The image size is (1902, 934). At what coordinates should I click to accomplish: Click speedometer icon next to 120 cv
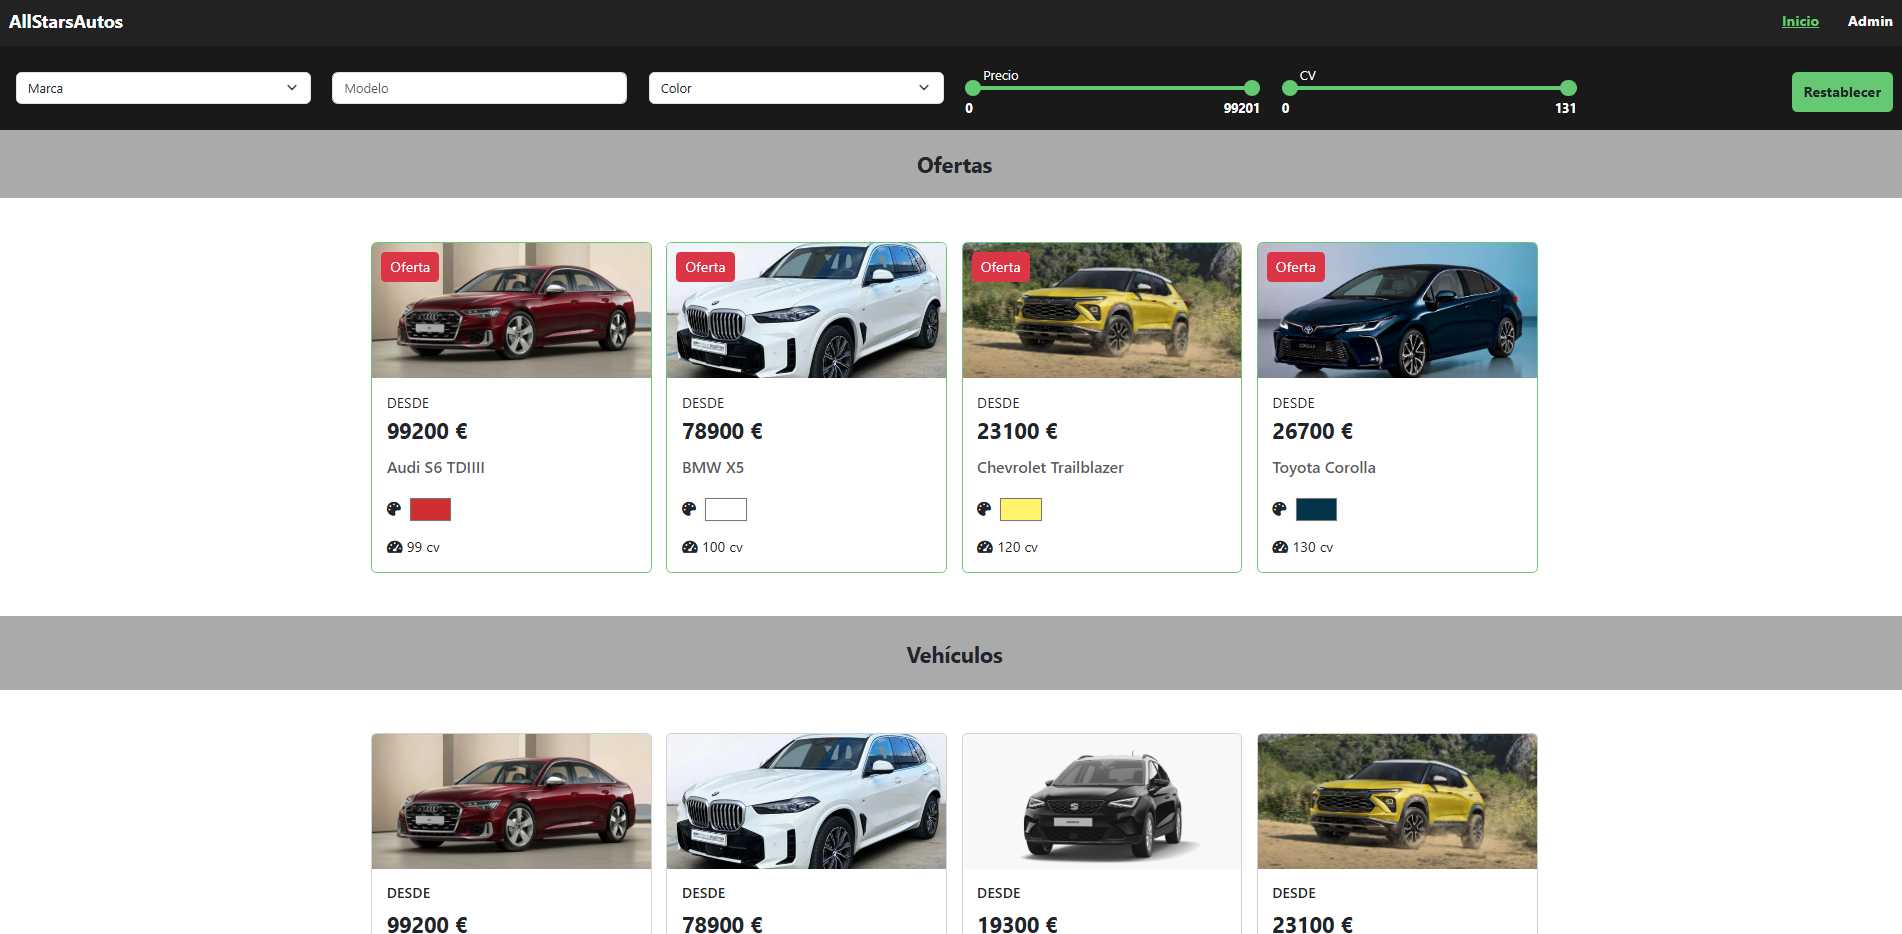click(985, 547)
